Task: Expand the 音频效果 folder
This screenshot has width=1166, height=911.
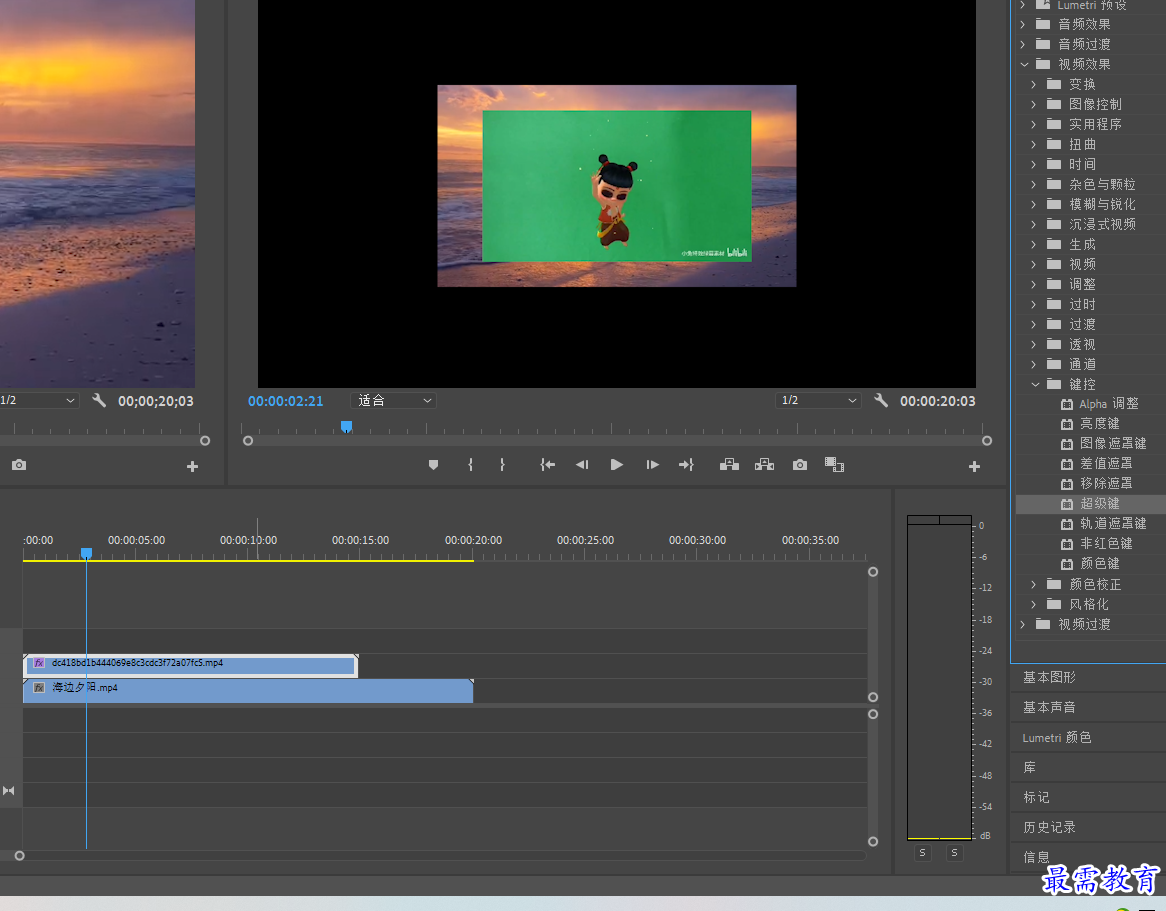Action: [x=1023, y=25]
